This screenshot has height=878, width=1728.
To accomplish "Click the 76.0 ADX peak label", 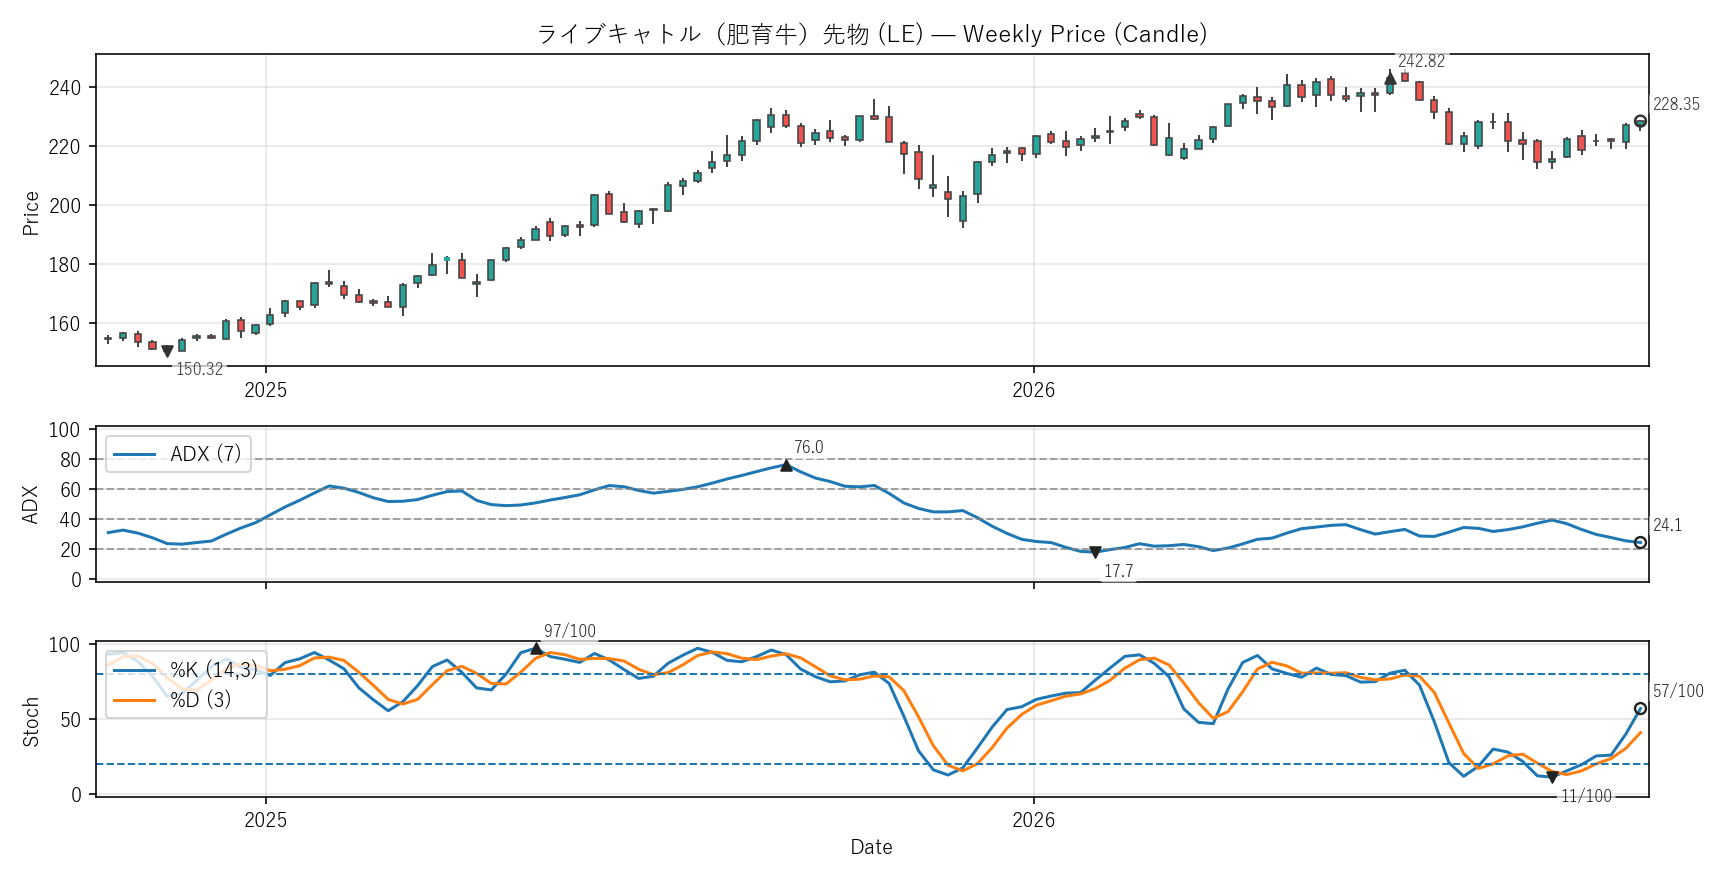I will [x=809, y=447].
